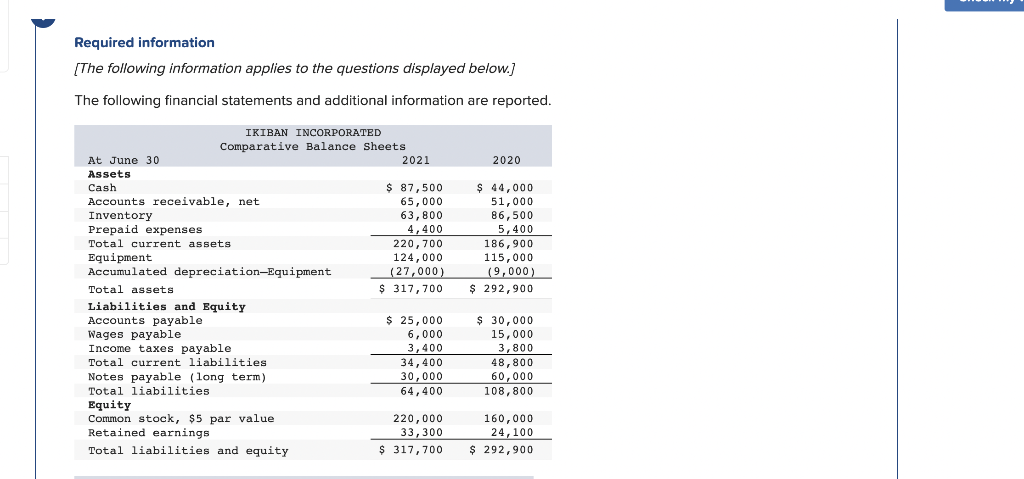1024x479 pixels.
Task: Click bold 'Liabilities and Equity' section label
Action: coord(167,306)
